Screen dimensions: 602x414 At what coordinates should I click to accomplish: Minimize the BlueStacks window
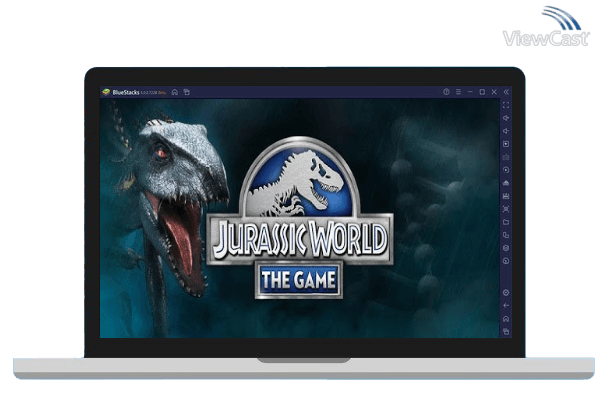tap(470, 92)
